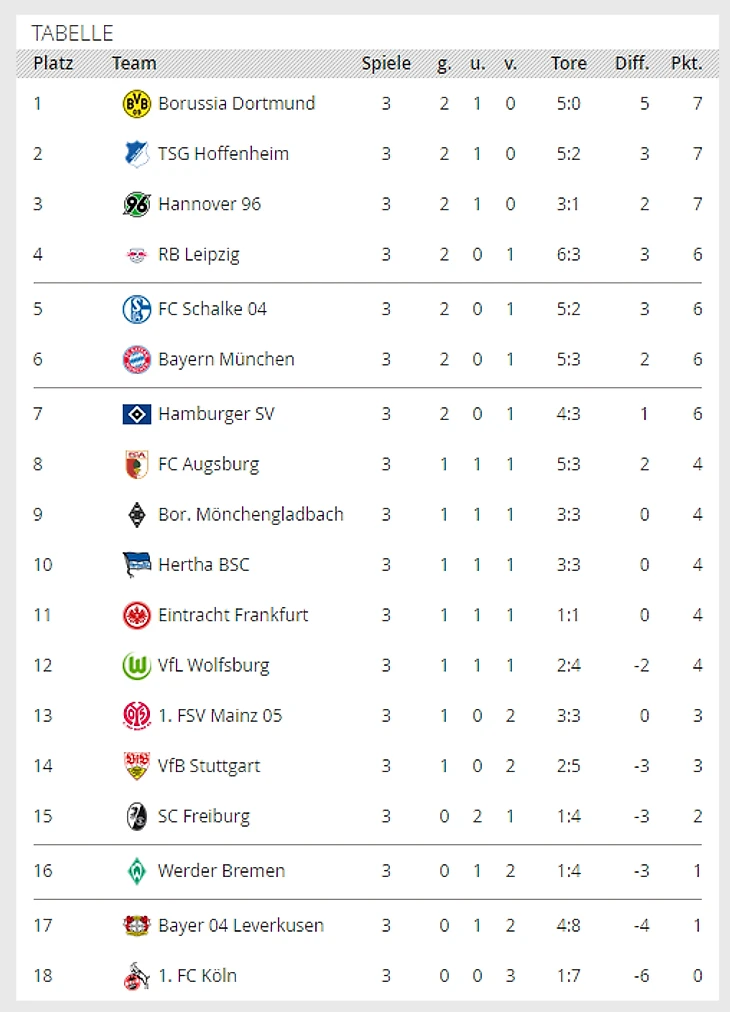Click the Hannover 96 logo

[x=136, y=204]
